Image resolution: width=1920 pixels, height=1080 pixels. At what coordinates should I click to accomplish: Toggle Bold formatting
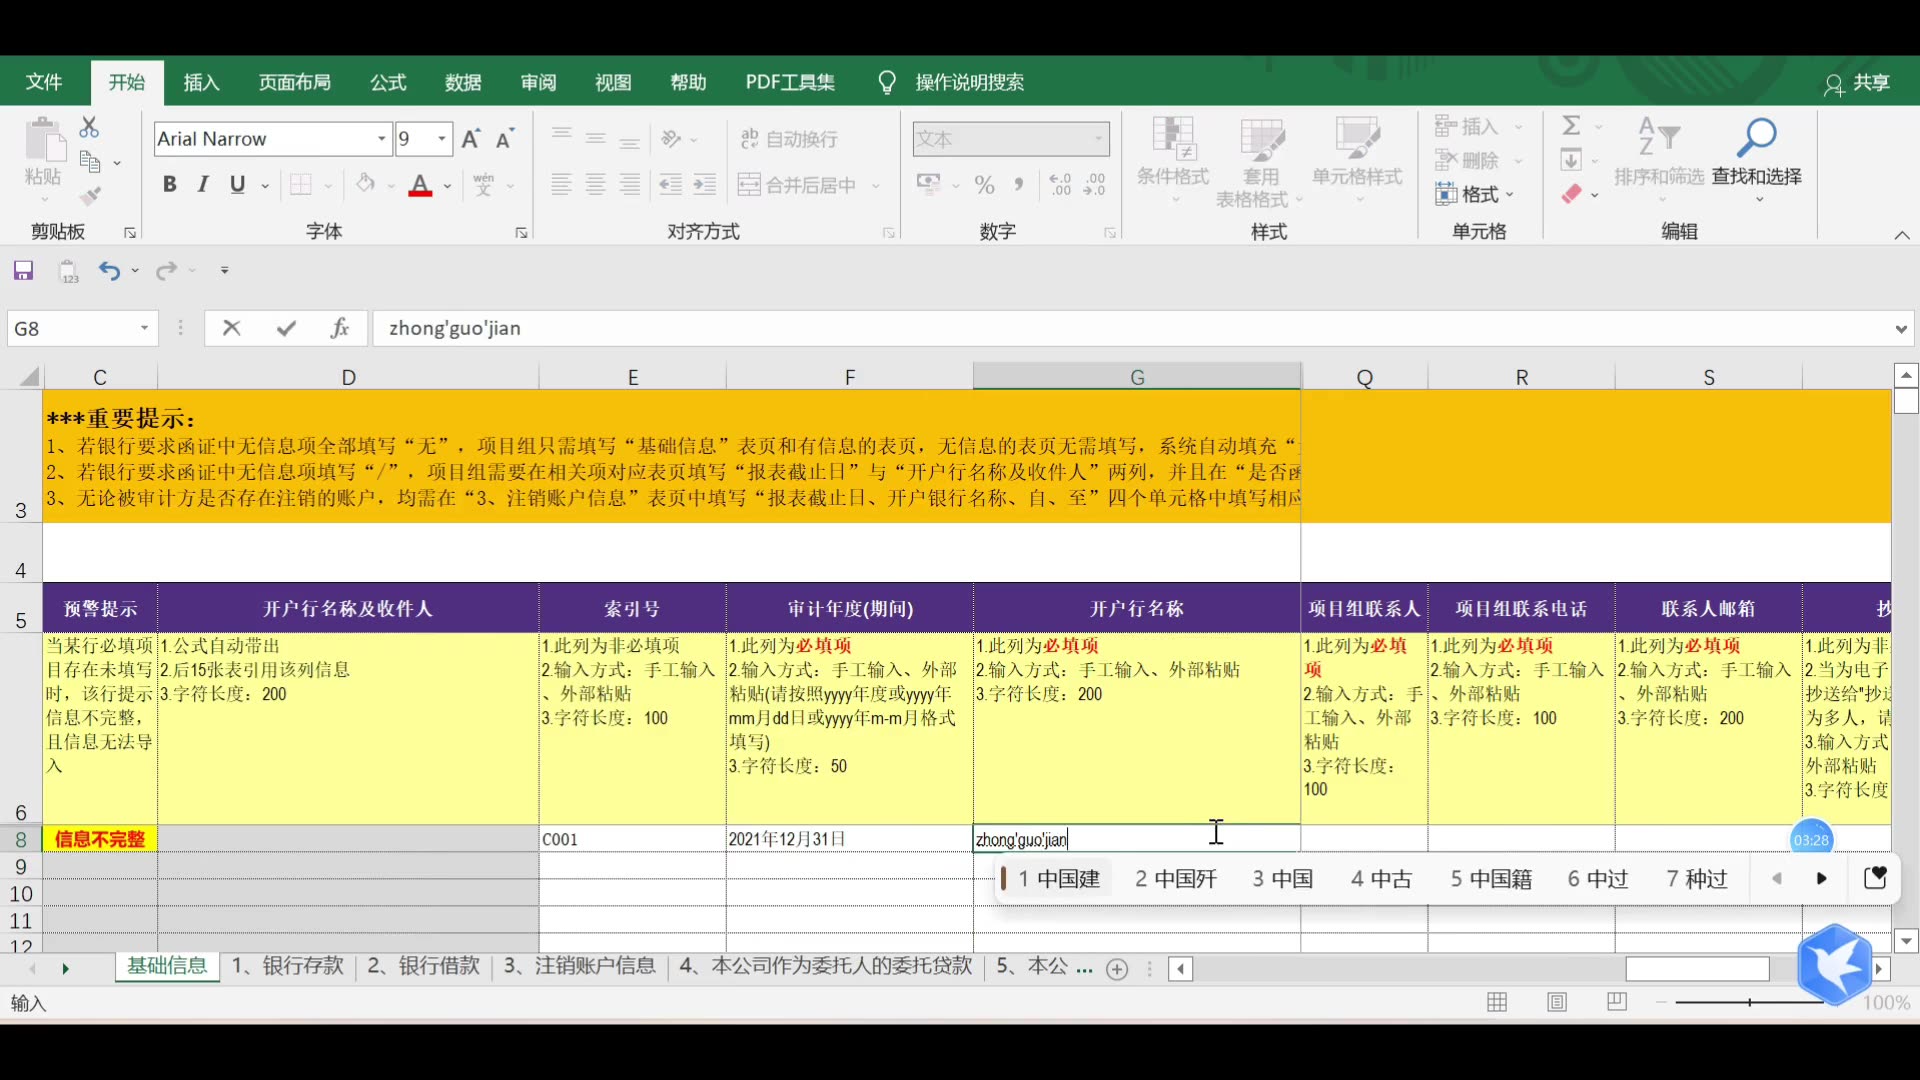pos(169,184)
